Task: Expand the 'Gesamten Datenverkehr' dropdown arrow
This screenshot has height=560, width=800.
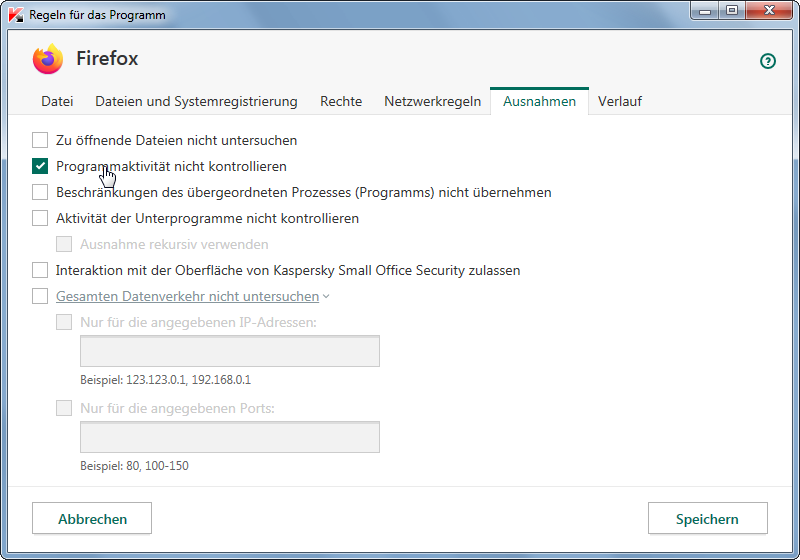Action: pos(326,296)
